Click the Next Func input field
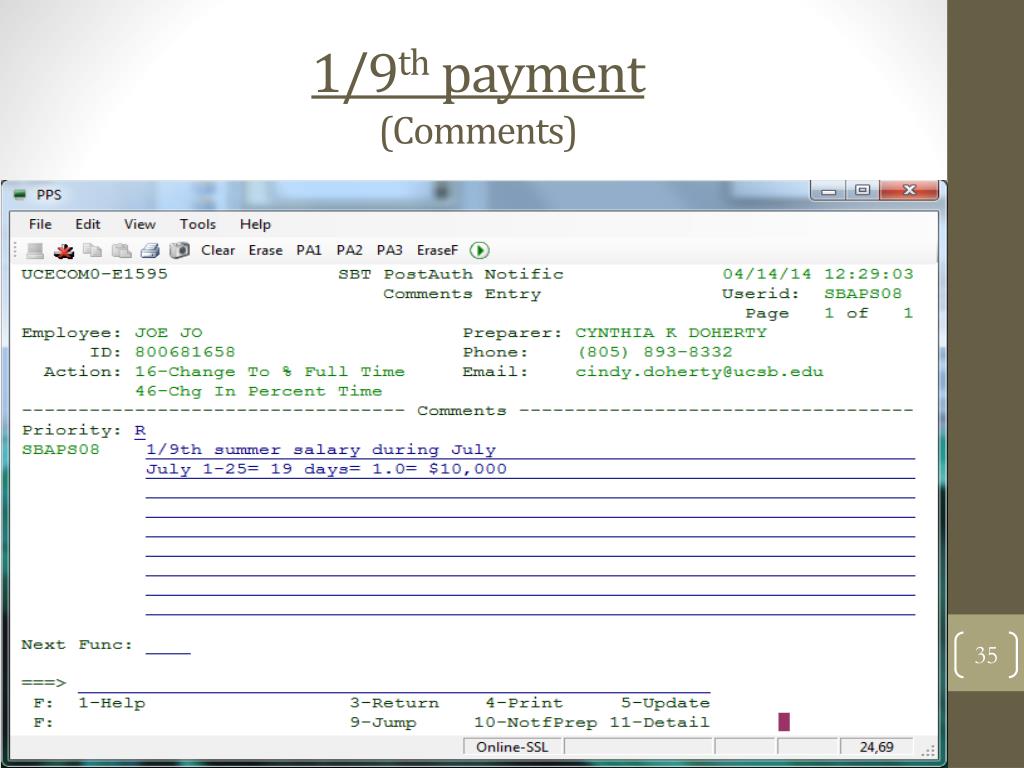Viewport: 1024px width, 768px height. [167, 645]
